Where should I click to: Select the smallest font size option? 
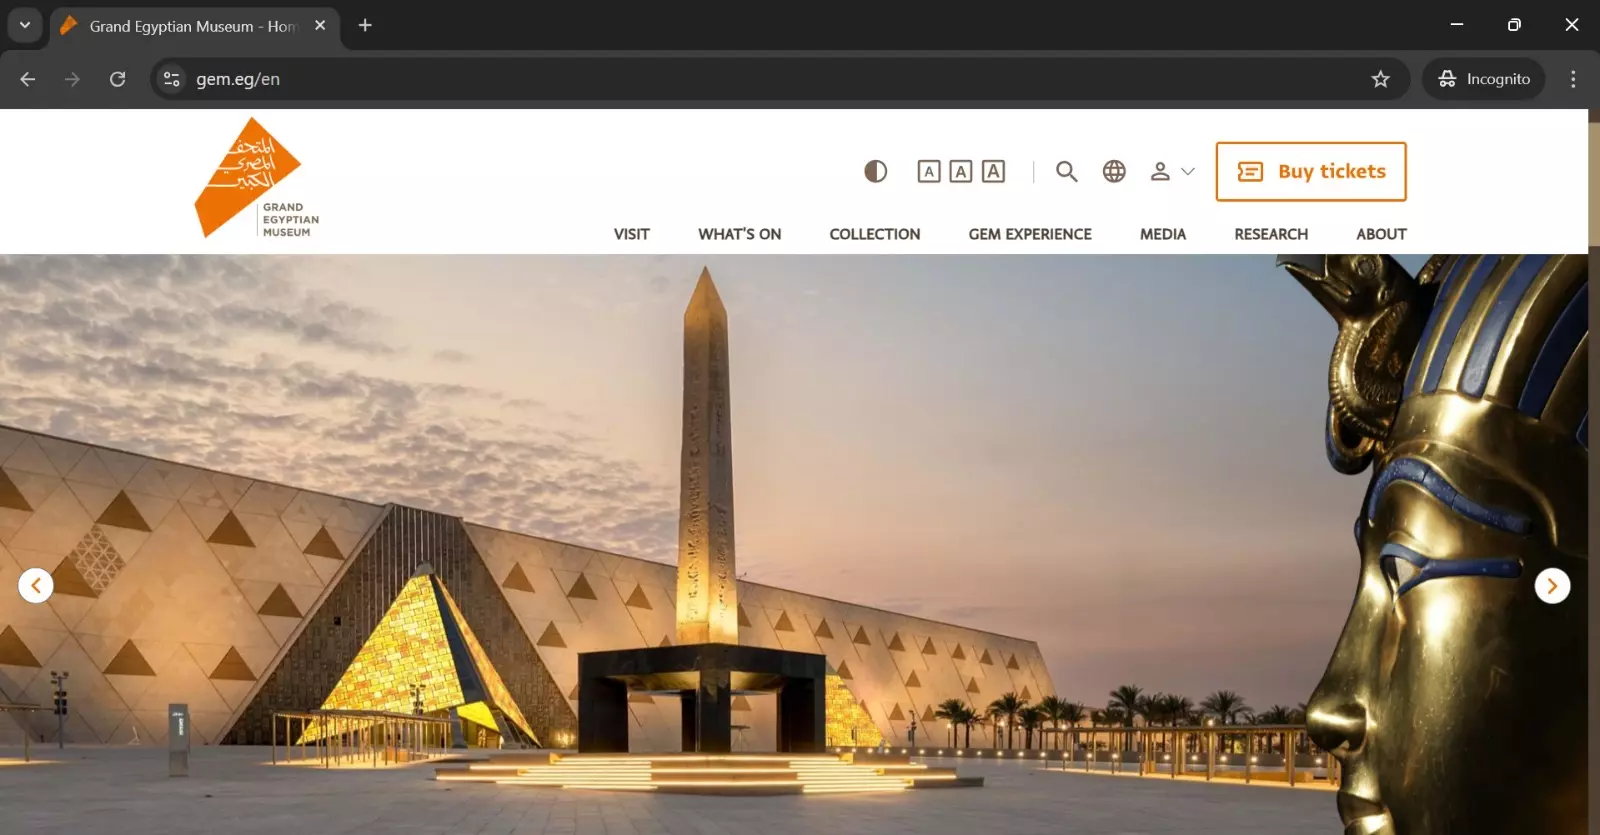pyautogui.click(x=928, y=172)
